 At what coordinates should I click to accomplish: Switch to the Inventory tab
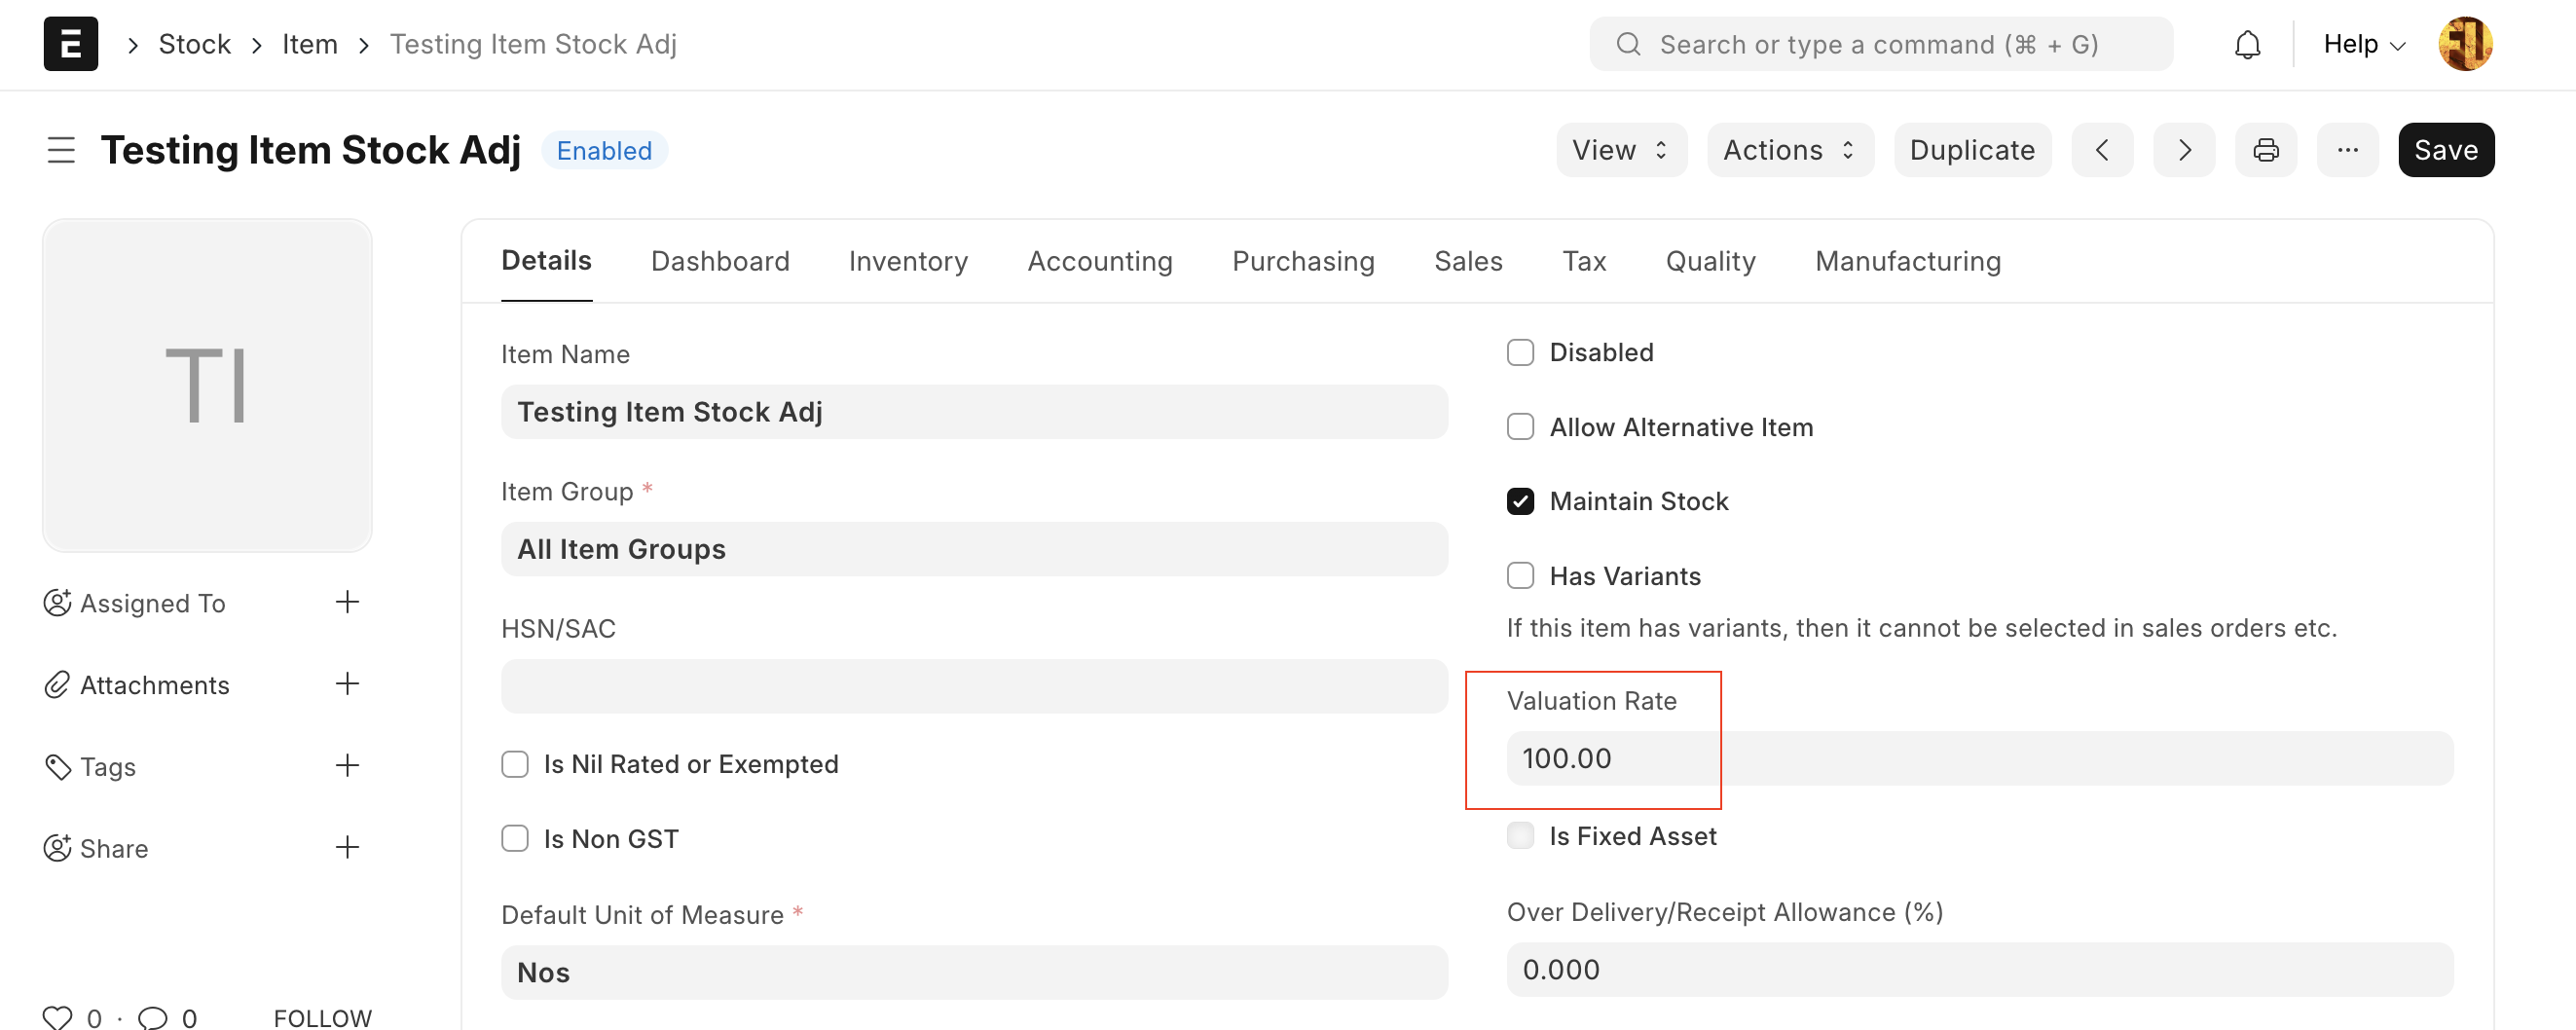click(908, 261)
